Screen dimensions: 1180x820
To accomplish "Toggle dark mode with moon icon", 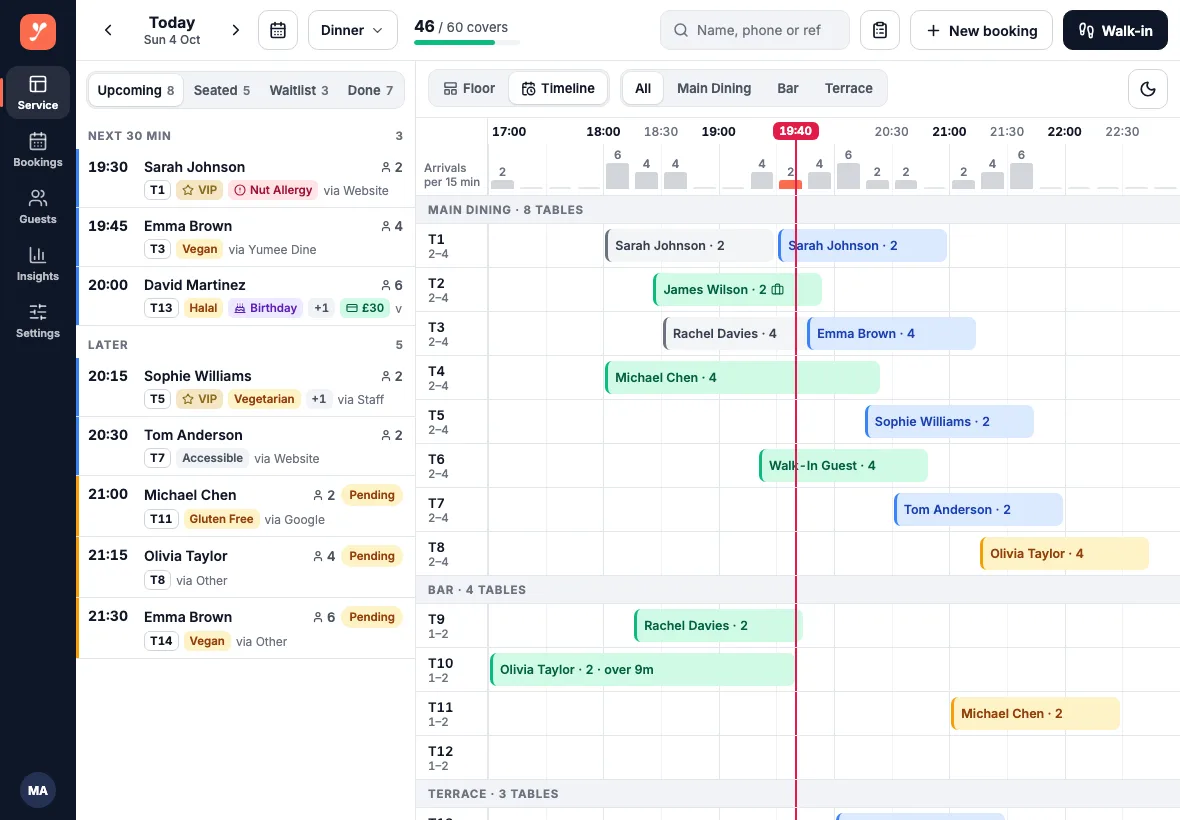I will pyautogui.click(x=1148, y=89).
